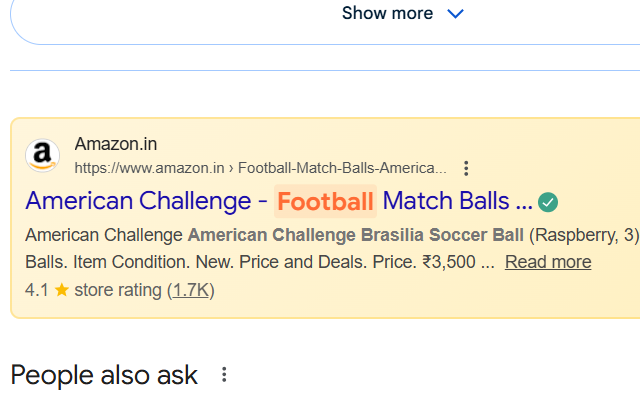Click the bold American Challenge Brasilia Soccer Ball text

coord(355,235)
